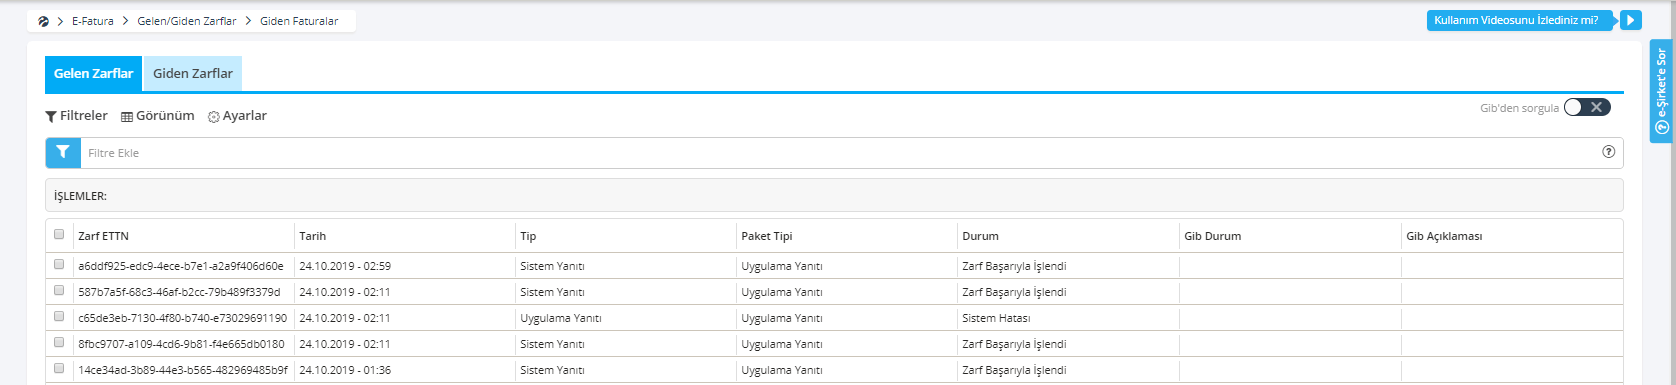Go to E-Fatura breadcrumb link
Viewport: 1676px width, 385px height.
(93, 21)
